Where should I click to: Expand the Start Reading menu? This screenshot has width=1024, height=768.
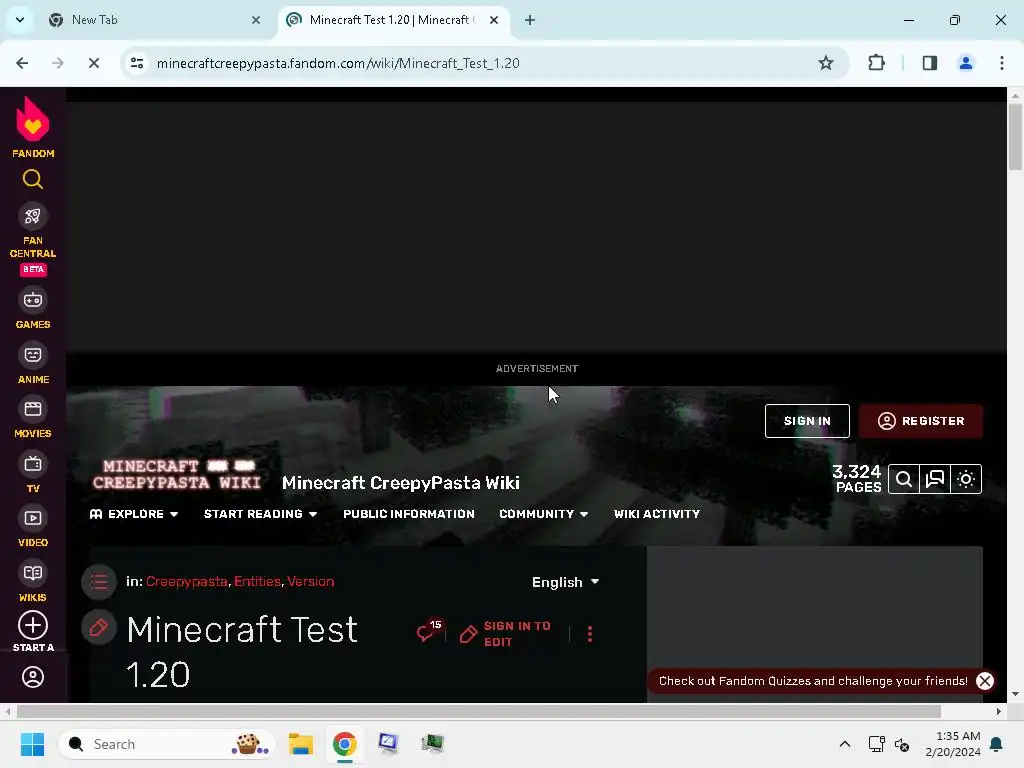(261, 514)
